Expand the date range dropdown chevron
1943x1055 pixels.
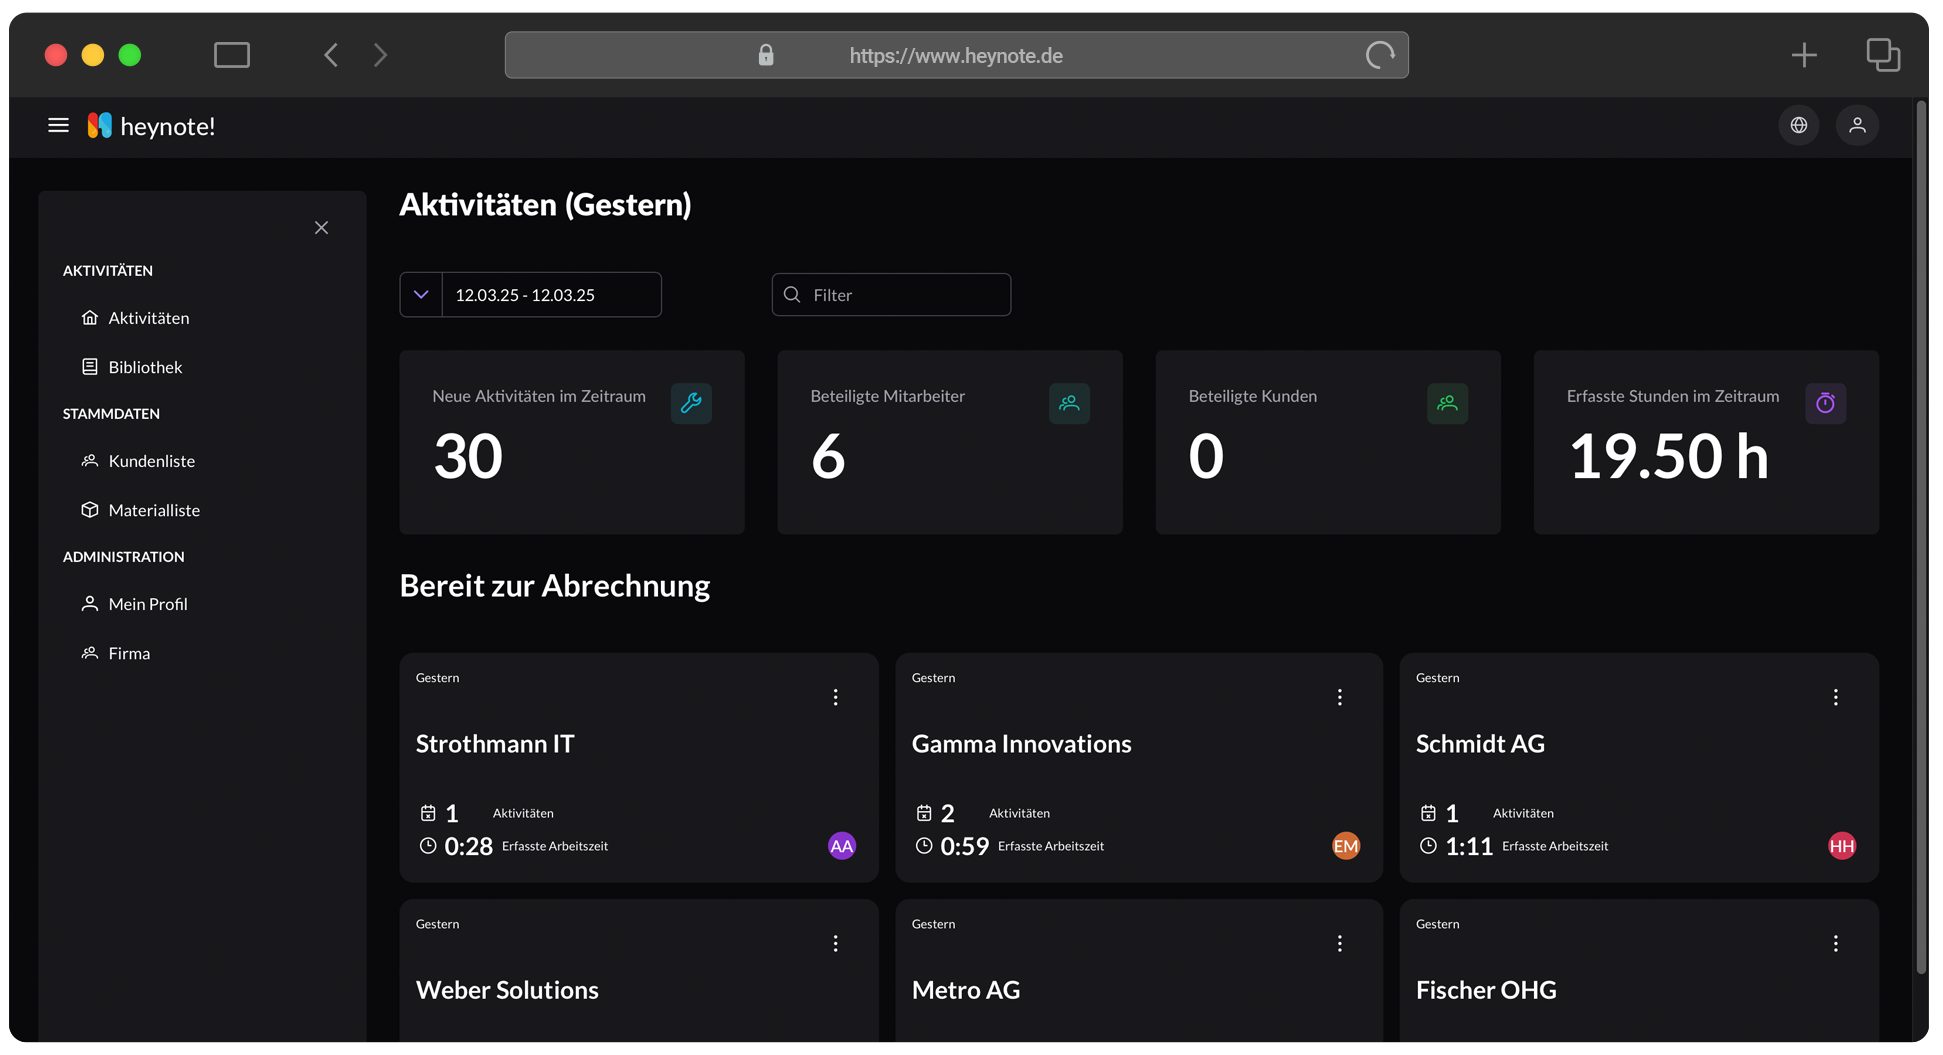pyautogui.click(x=421, y=295)
